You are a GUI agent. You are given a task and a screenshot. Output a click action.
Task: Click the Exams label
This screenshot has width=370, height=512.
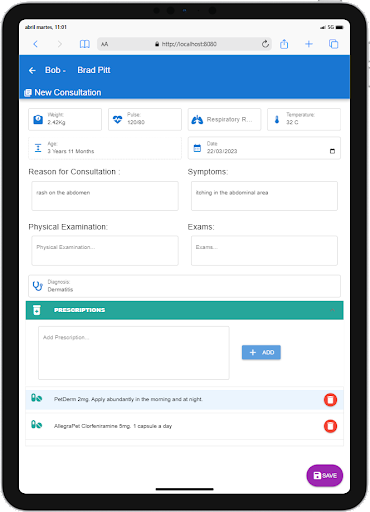point(201,227)
